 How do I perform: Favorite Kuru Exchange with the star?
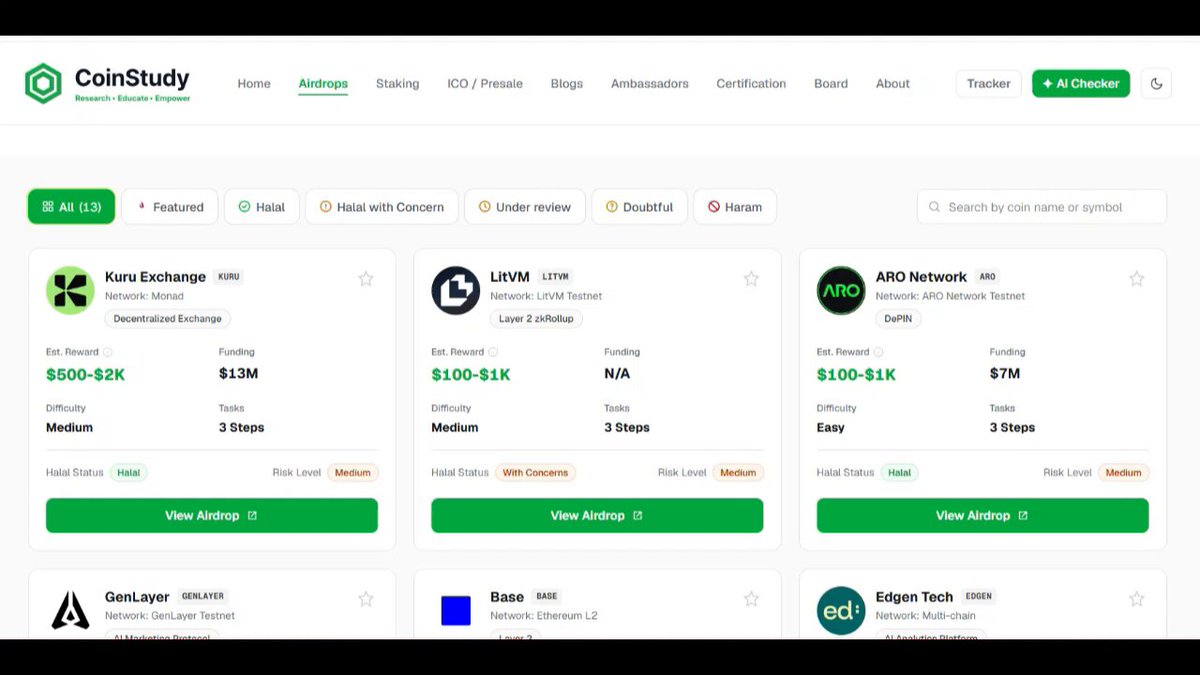click(366, 279)
